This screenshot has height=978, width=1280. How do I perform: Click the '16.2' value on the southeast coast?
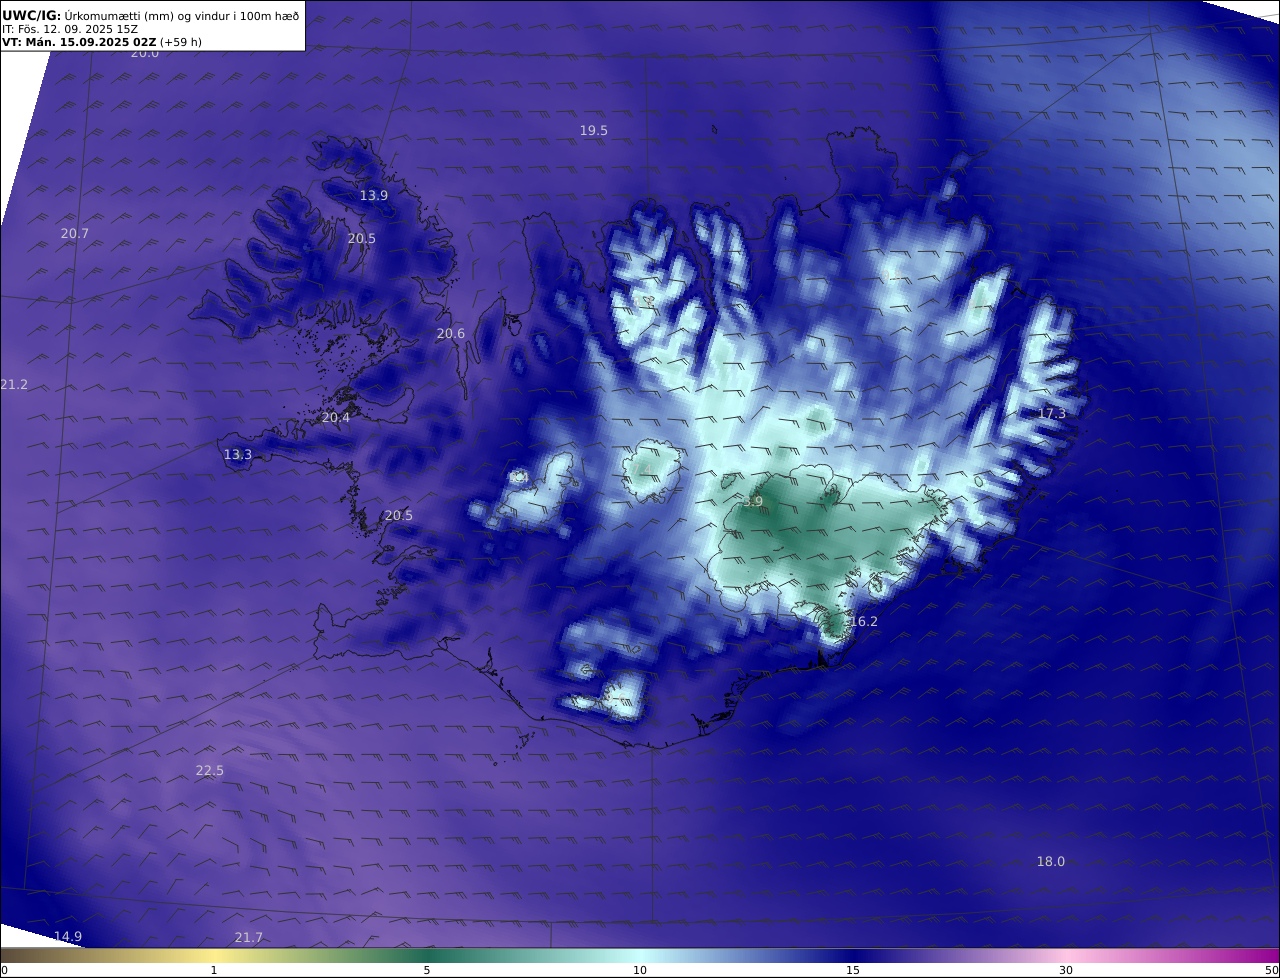click(x=864, y=622)
